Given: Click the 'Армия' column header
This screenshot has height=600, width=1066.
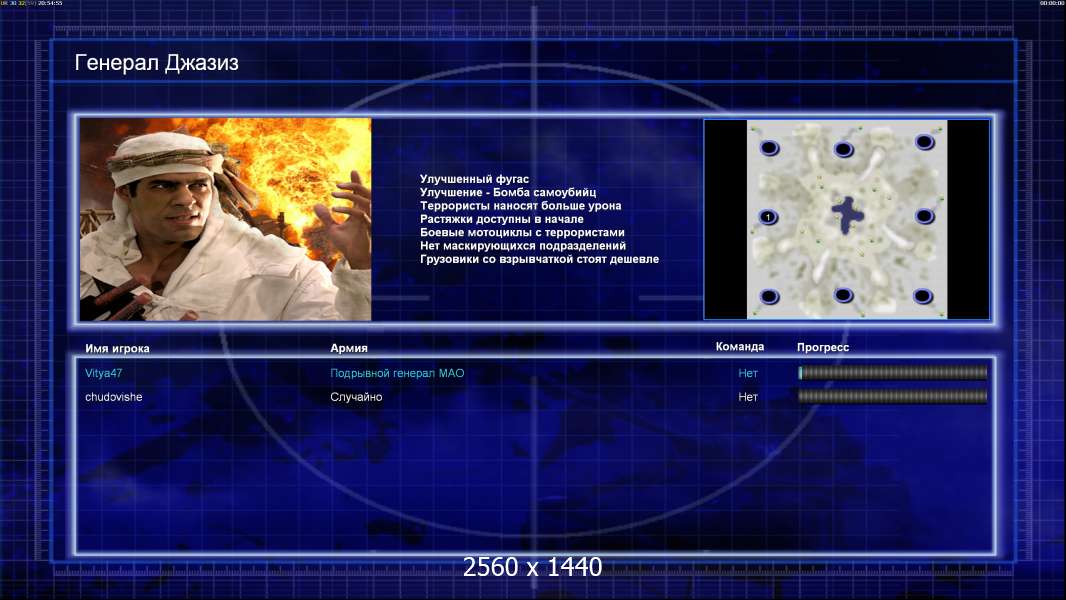Looking at the screenshot, I should [x=349, y=348].
